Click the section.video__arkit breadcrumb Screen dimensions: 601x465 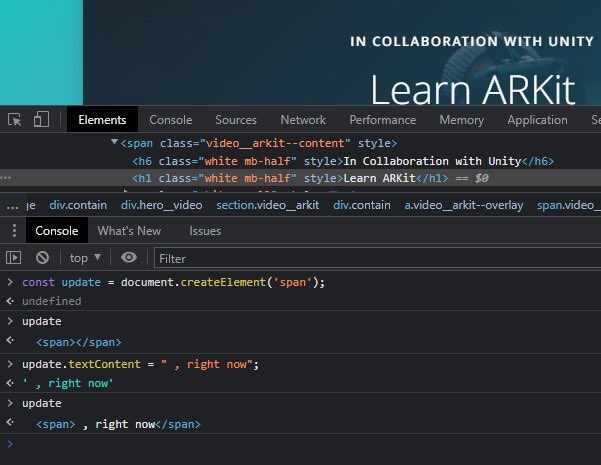point(268,205)
